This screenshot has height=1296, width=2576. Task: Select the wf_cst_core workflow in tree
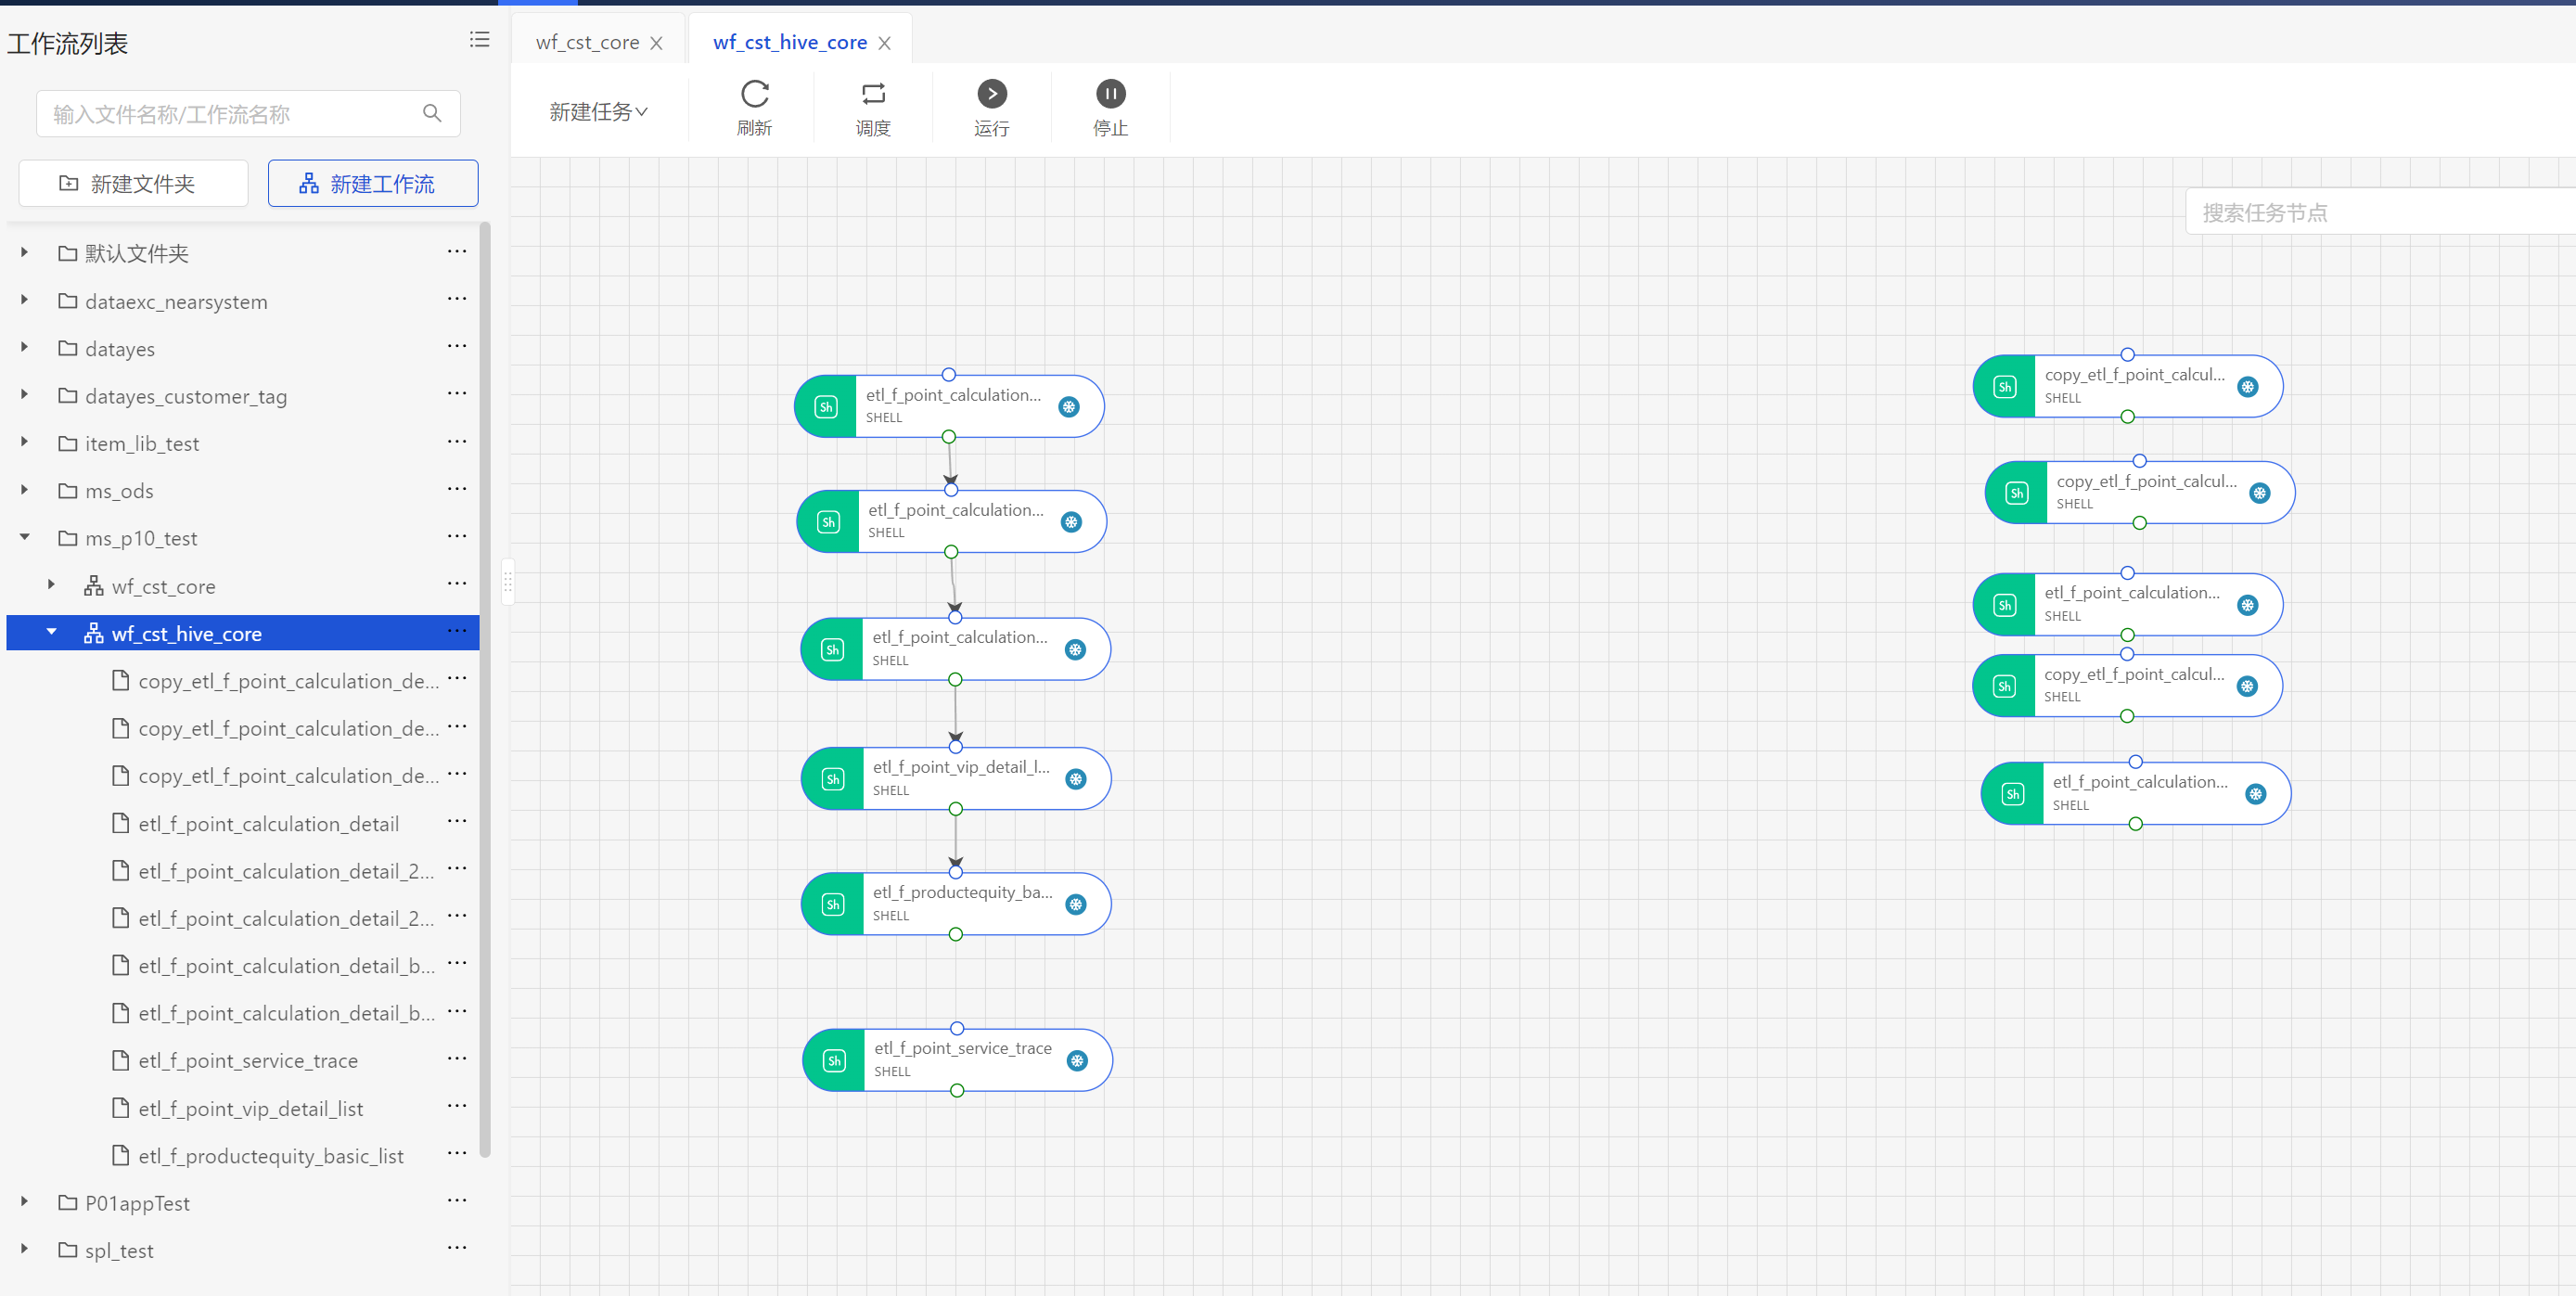pos(163,587)
